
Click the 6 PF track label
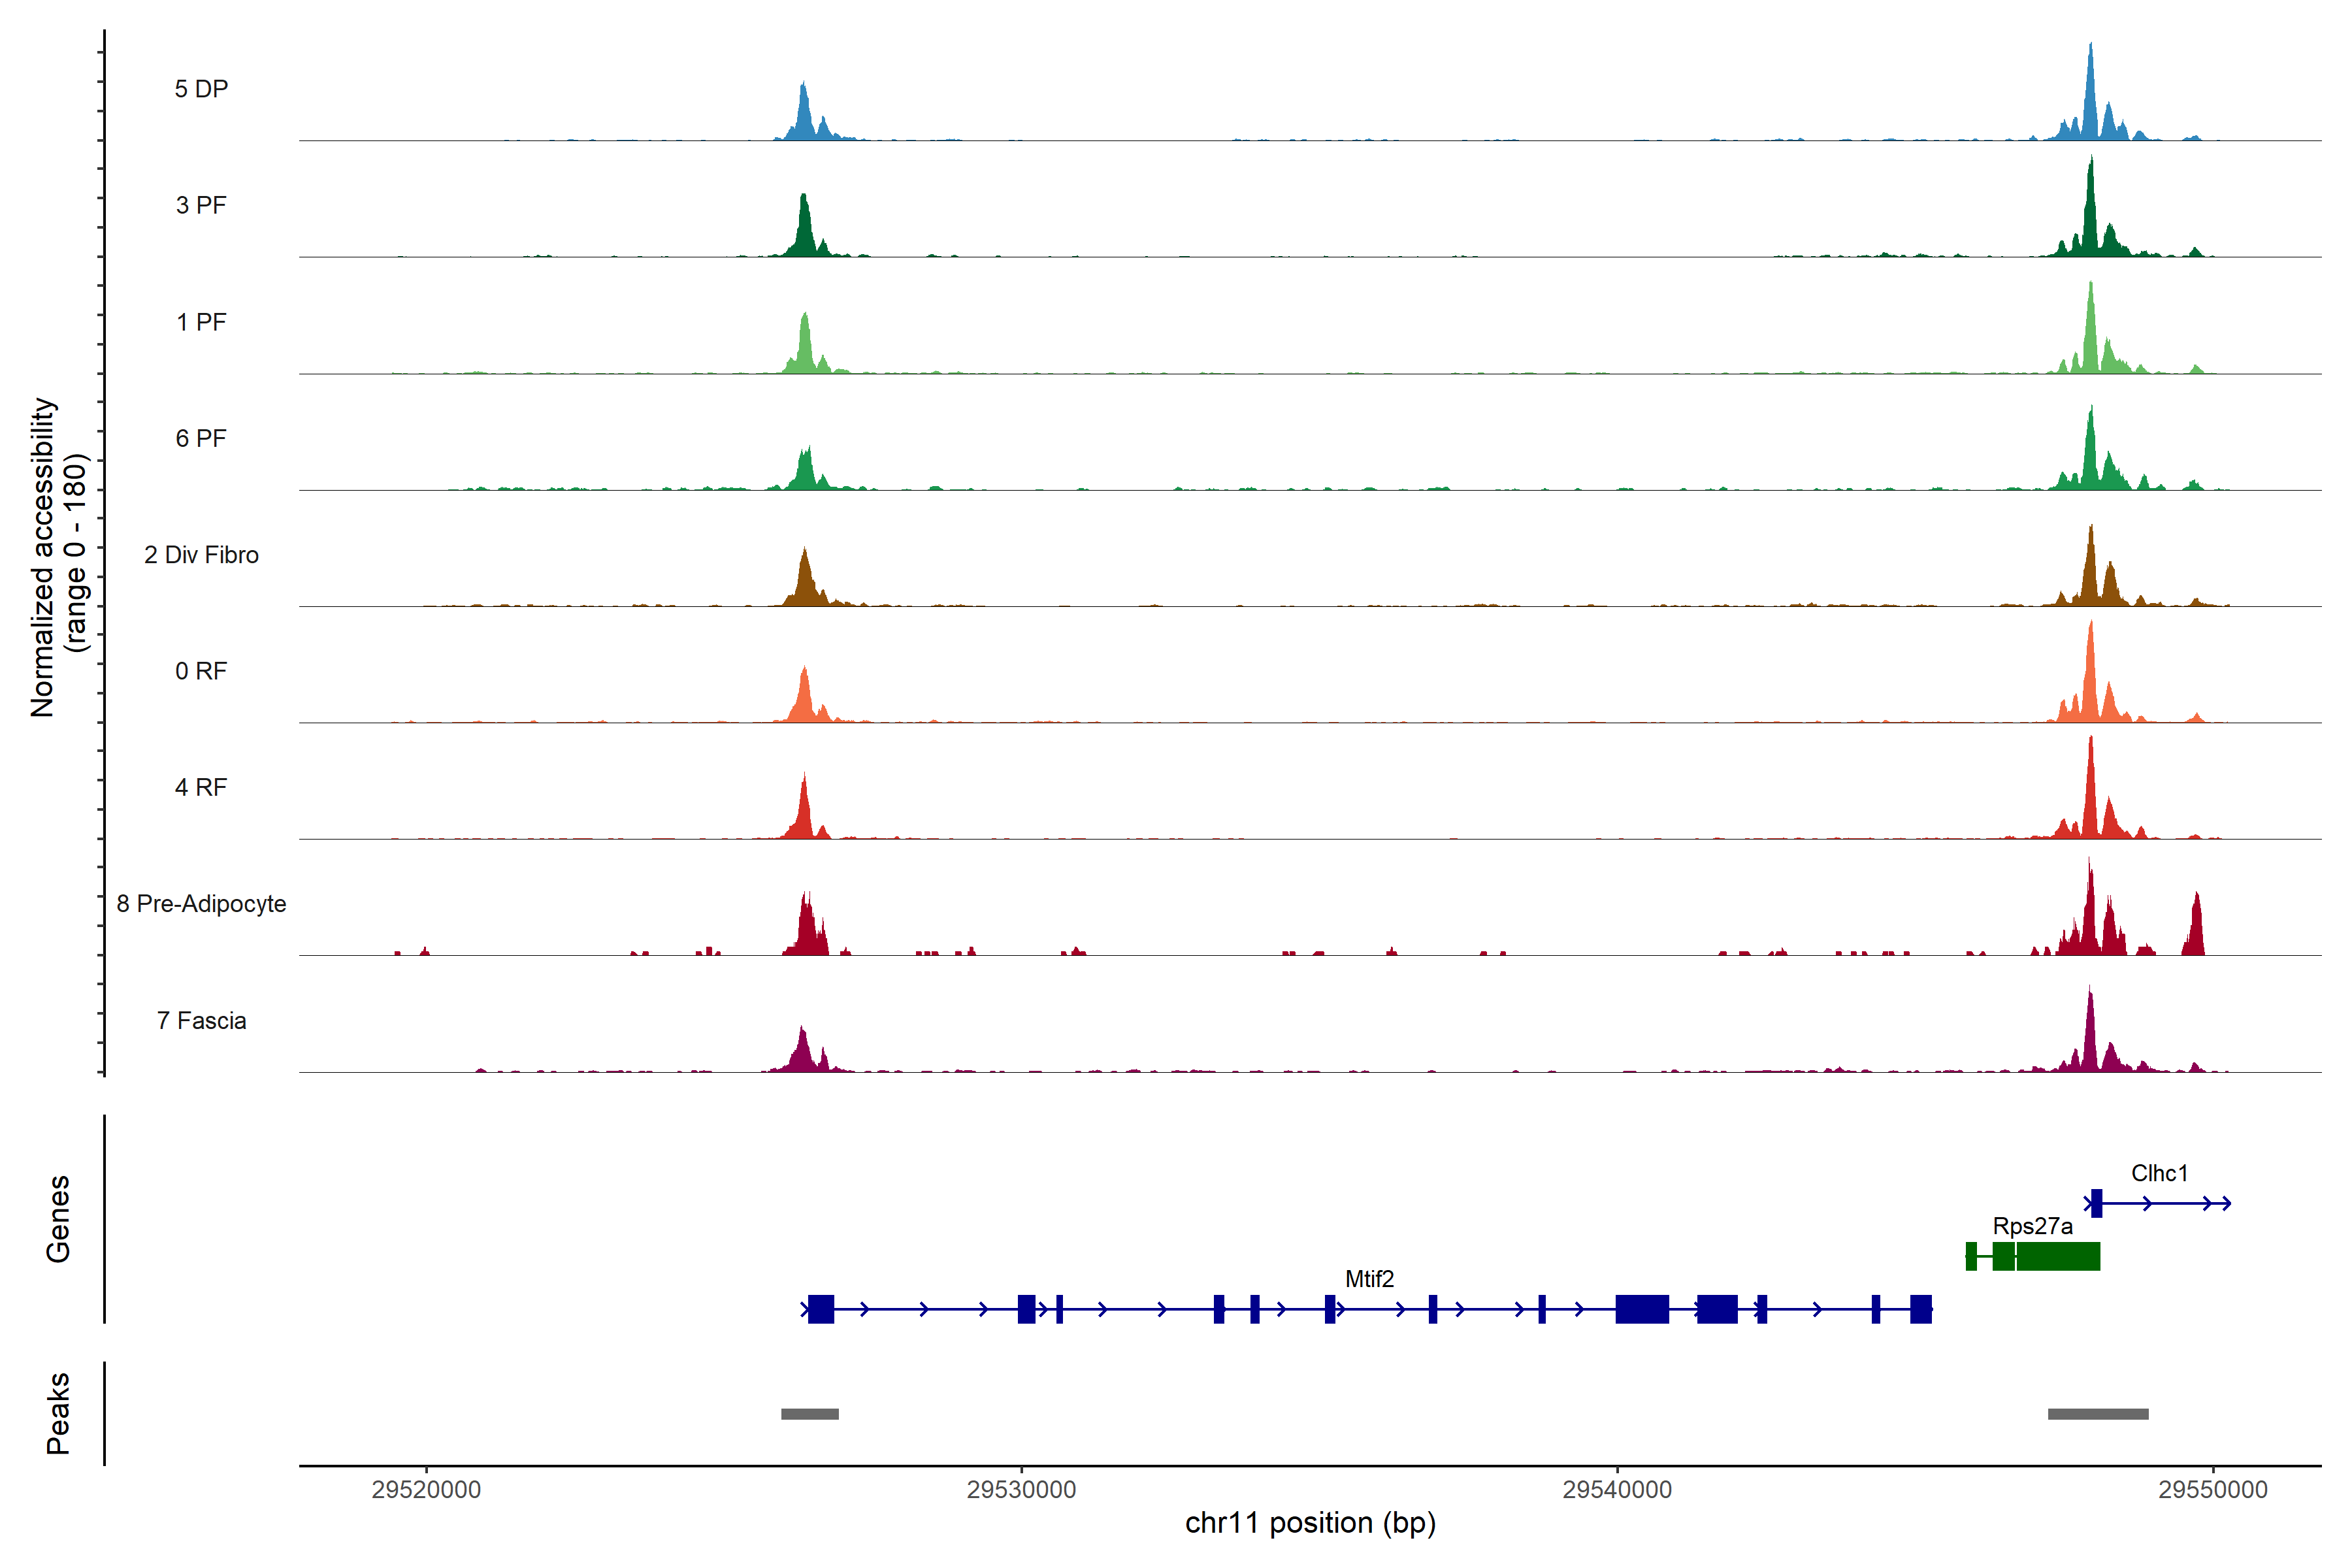[201, 438]
